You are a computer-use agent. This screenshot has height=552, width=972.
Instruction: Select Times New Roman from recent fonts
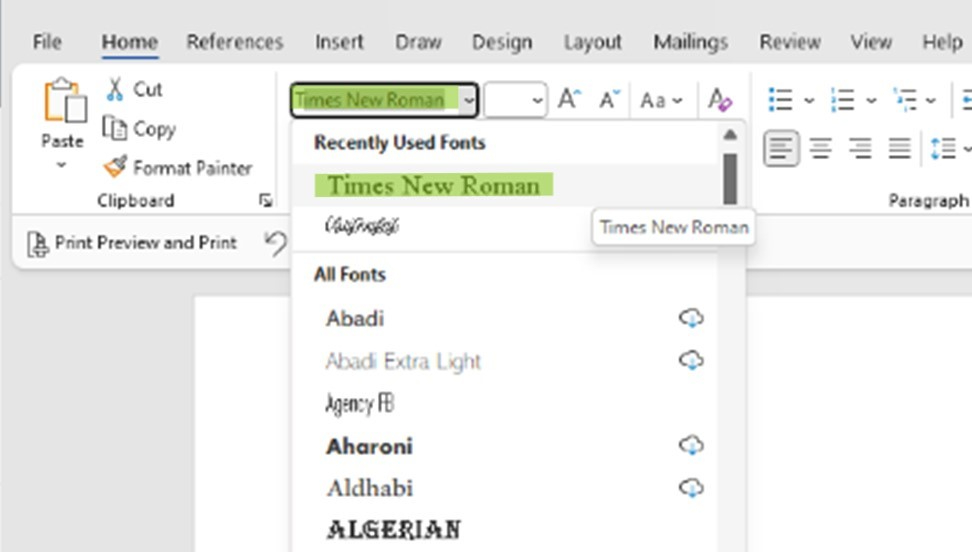(x=433, y=186)
